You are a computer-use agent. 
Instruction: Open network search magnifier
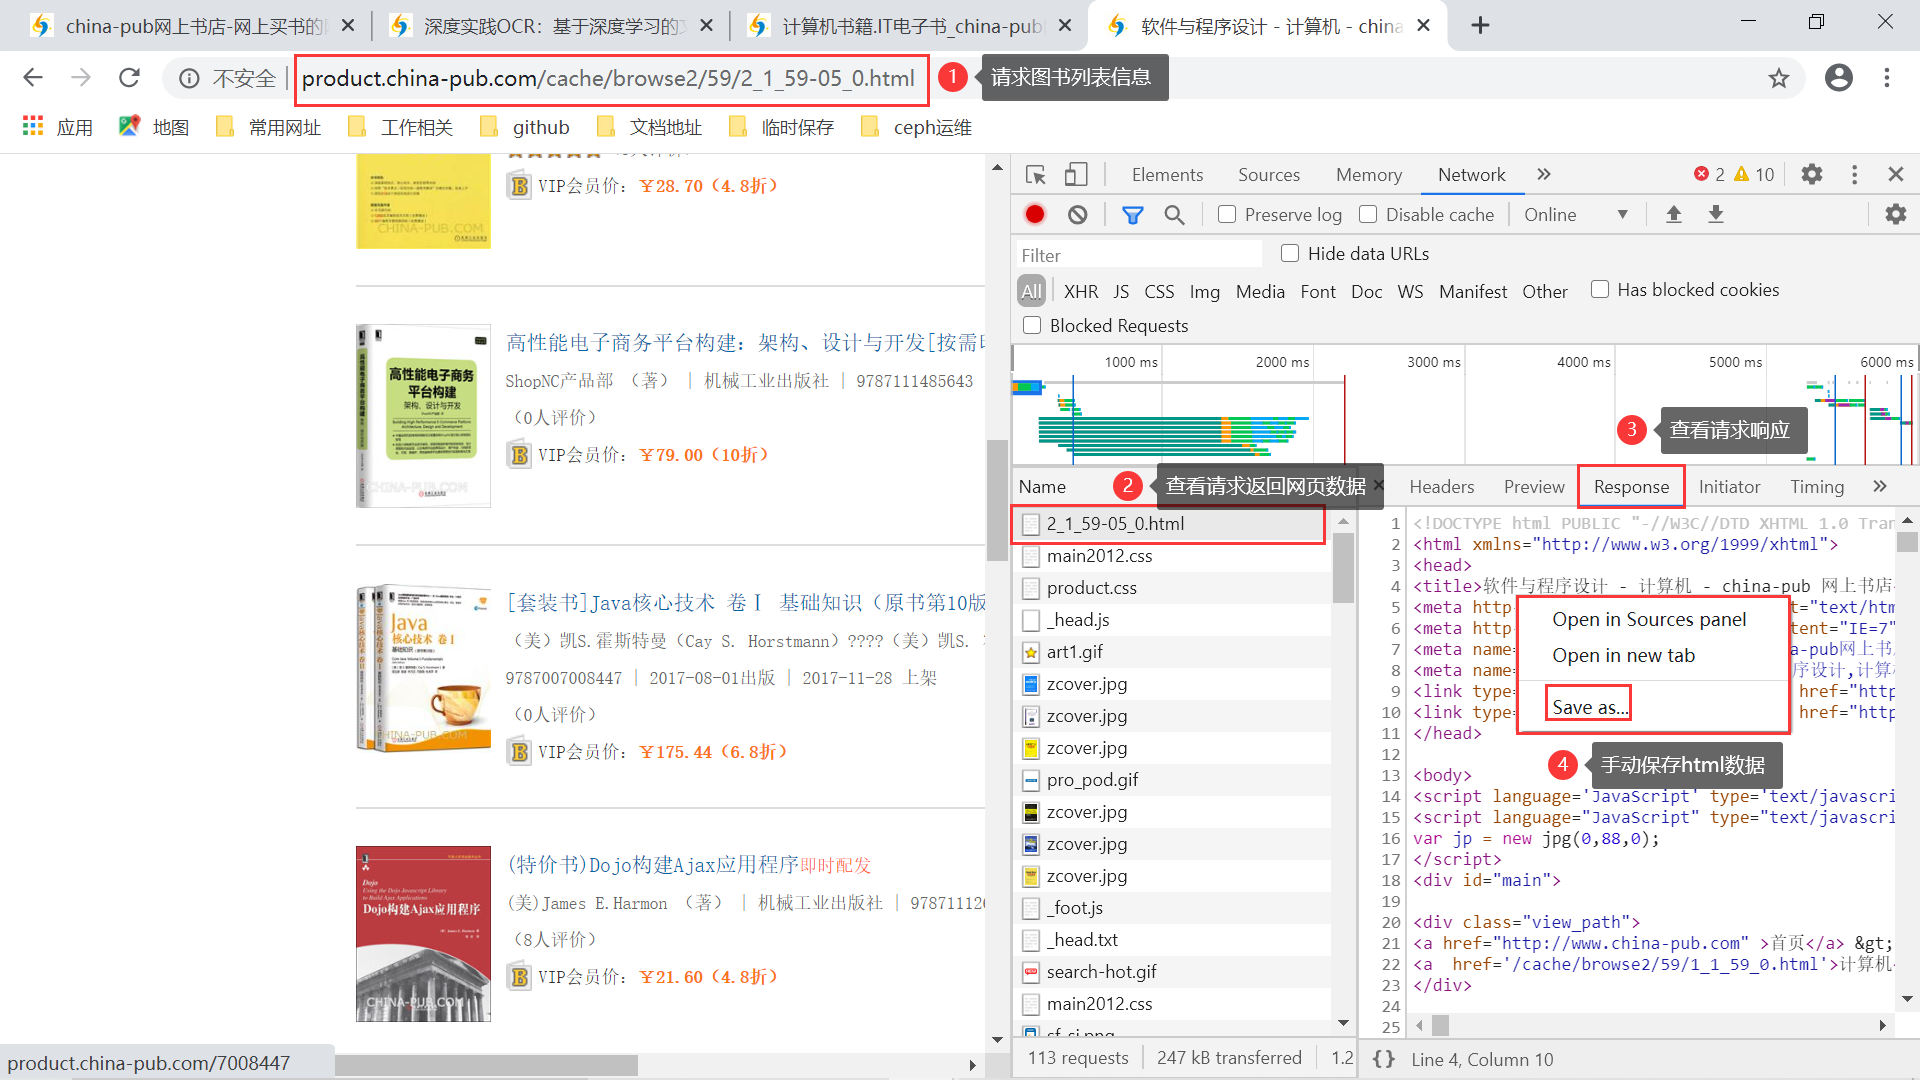point(1174,214)
